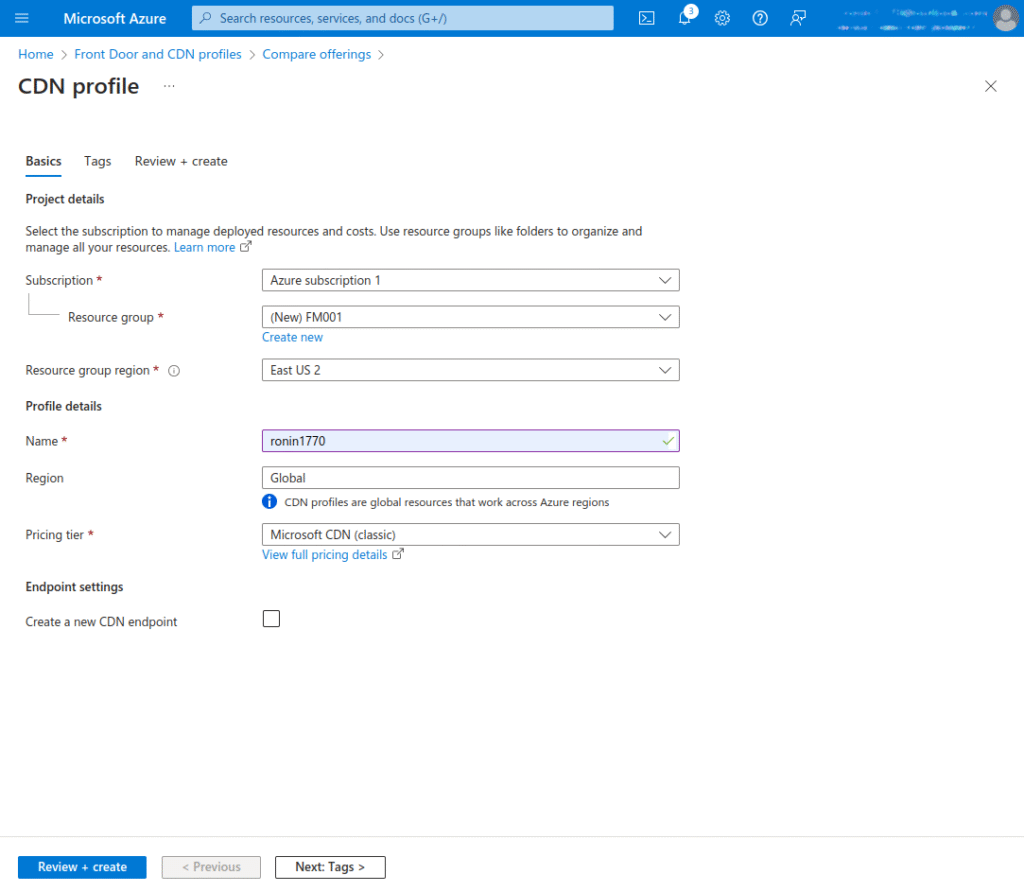Open the Subscription dropdown

[471, 280]
